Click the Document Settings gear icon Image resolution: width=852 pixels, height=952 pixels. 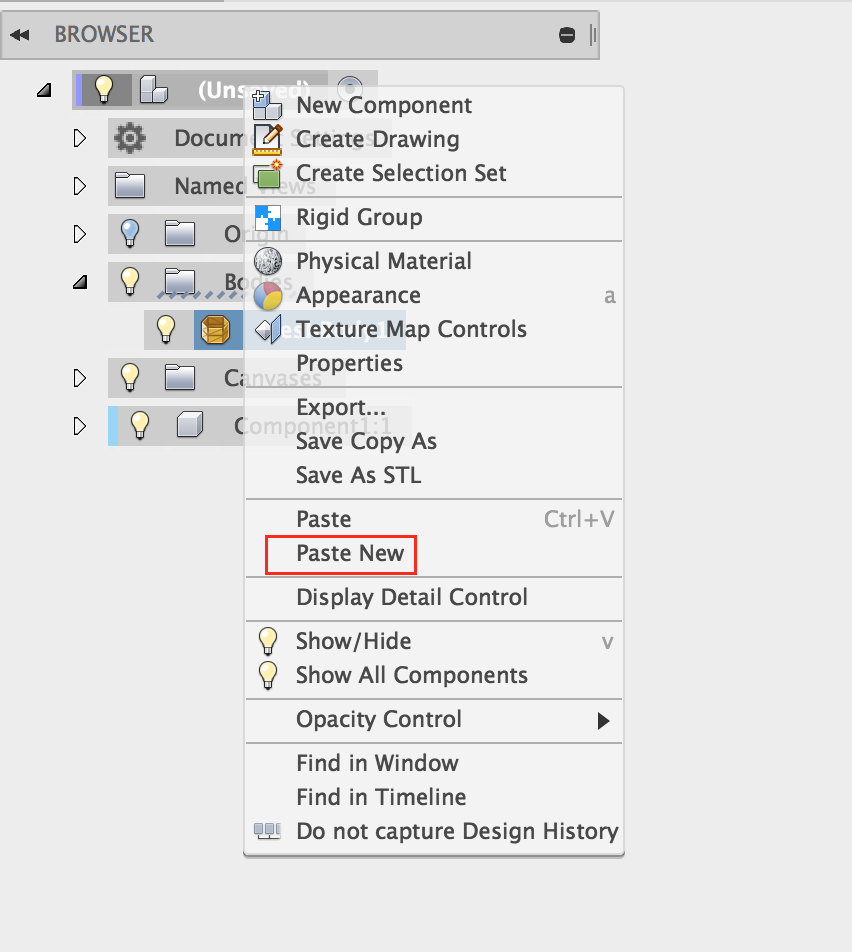130,138
